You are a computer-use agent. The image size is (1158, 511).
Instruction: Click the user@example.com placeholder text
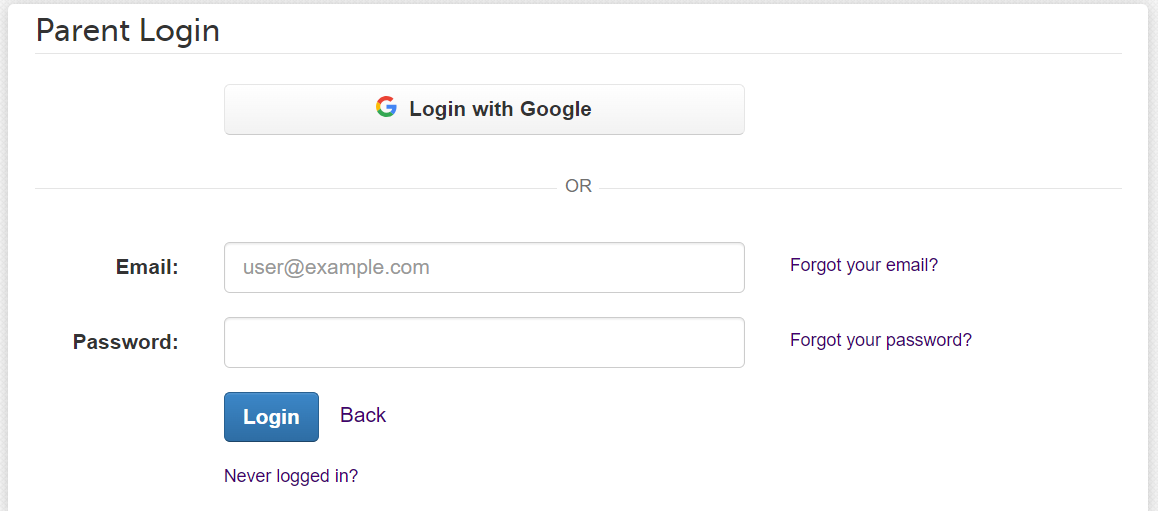(x=336, y=267)
